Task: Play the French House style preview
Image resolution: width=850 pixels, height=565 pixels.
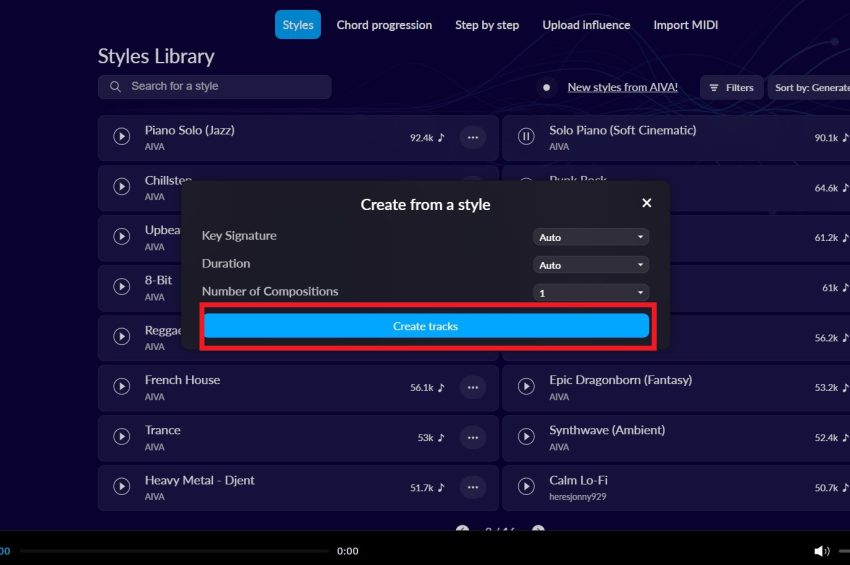Action: coord(122,387)
